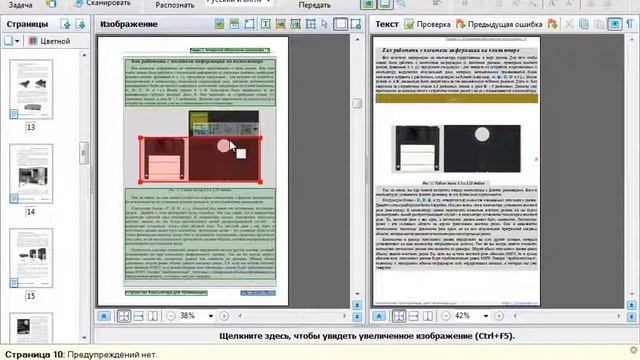This screenshot has width=640, height=360.
Task: Switch Text pane to two-column view
Action: 428,316
